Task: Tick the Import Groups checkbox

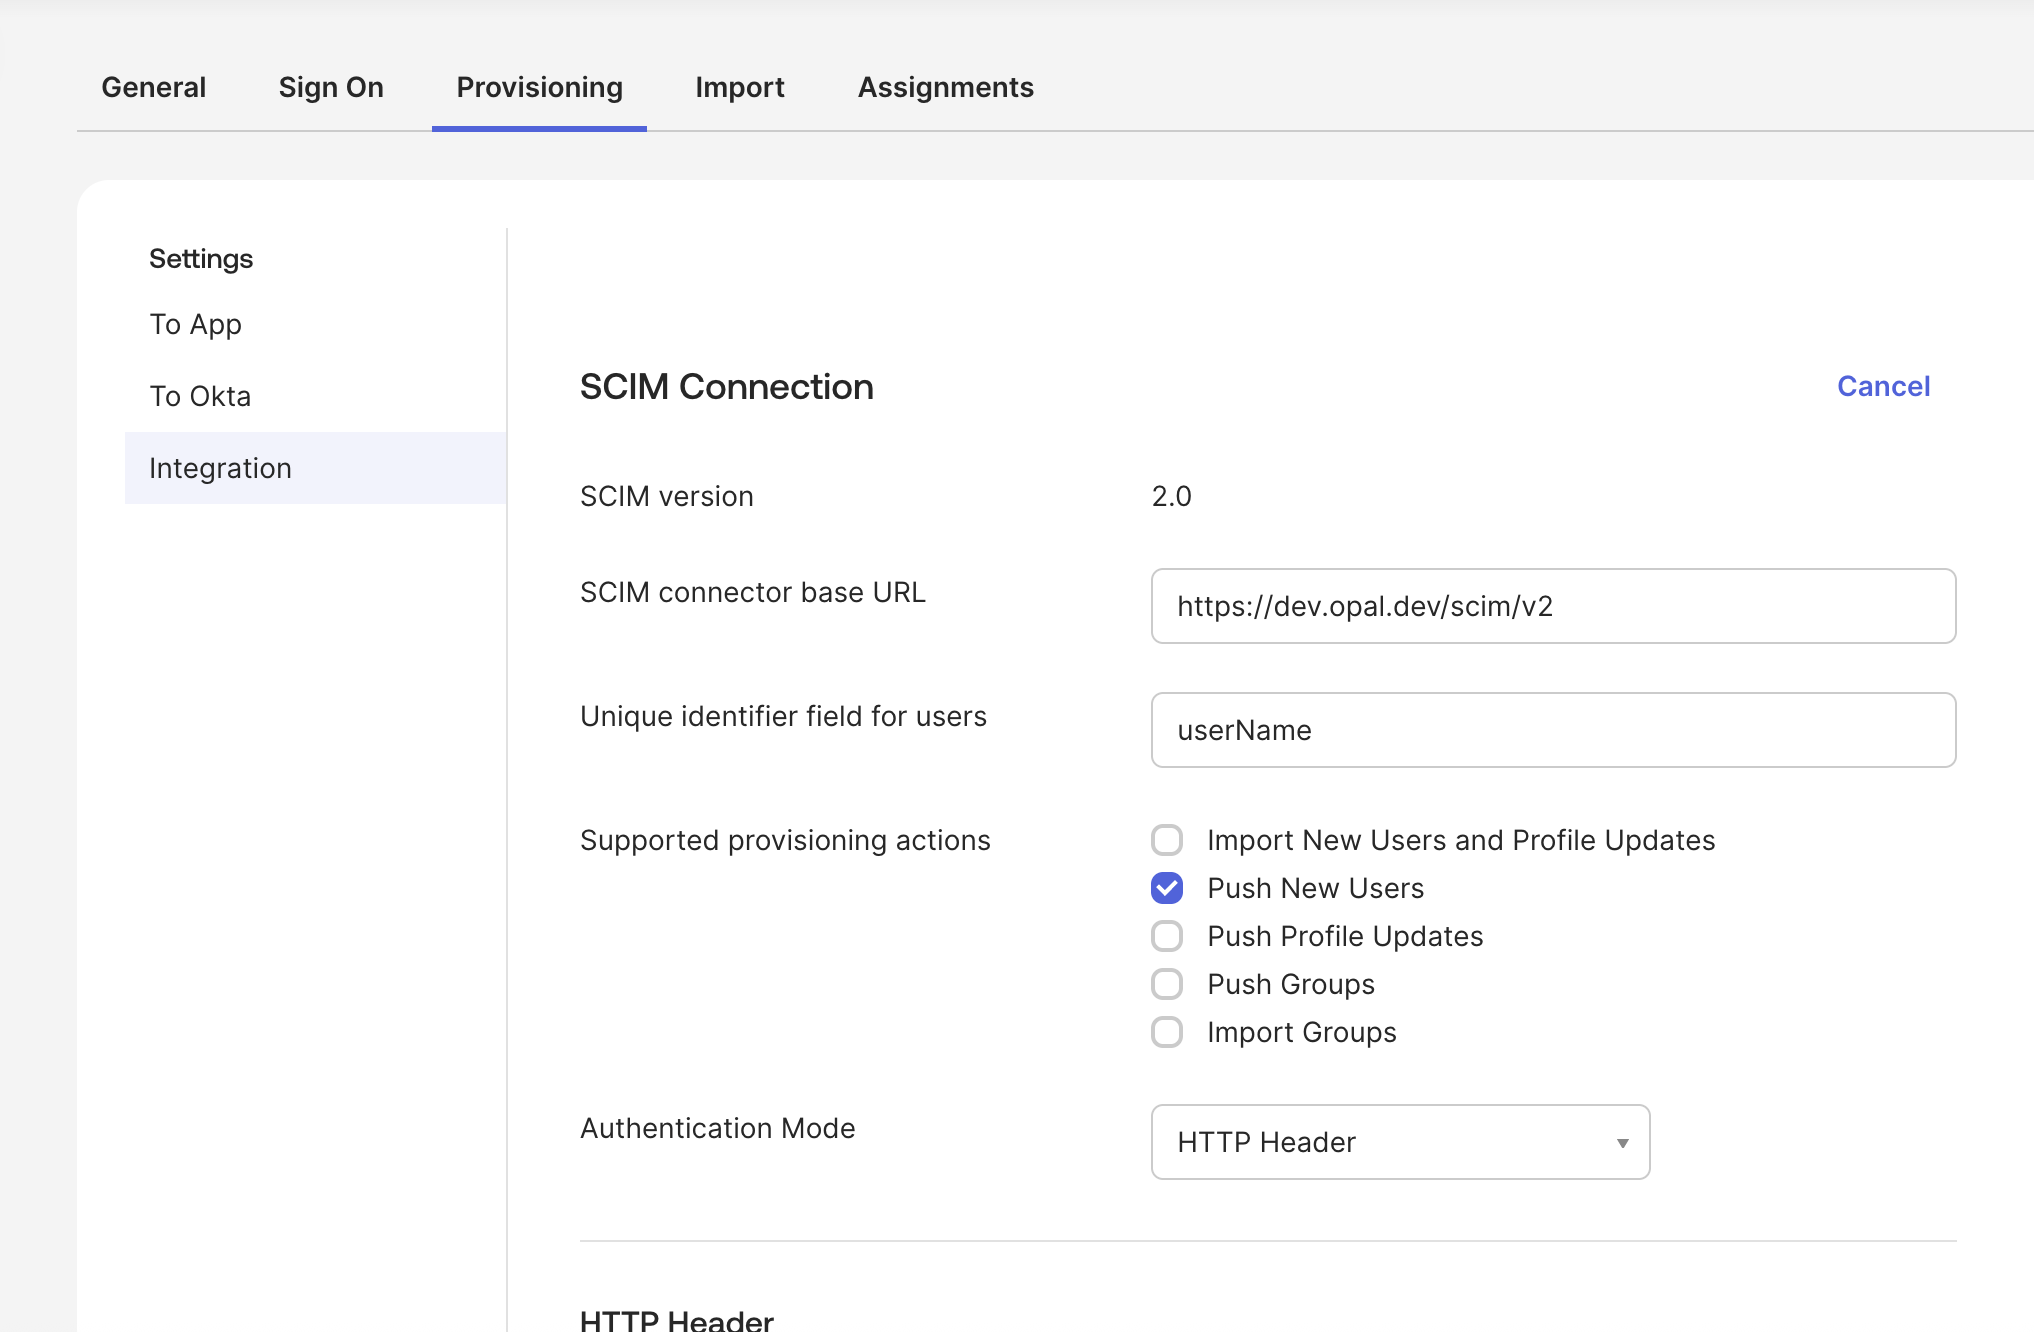Action: 1167,1032
